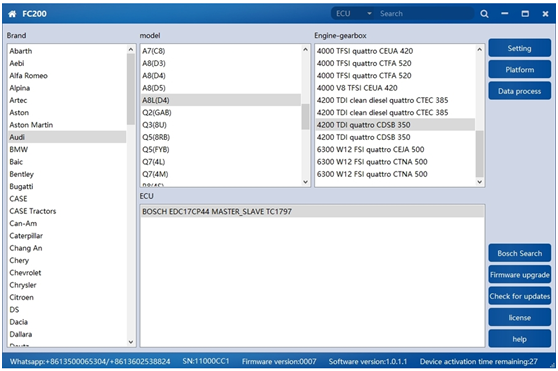
Task: Open the license button
Action: pyautogui.click(x=520, y=318)
